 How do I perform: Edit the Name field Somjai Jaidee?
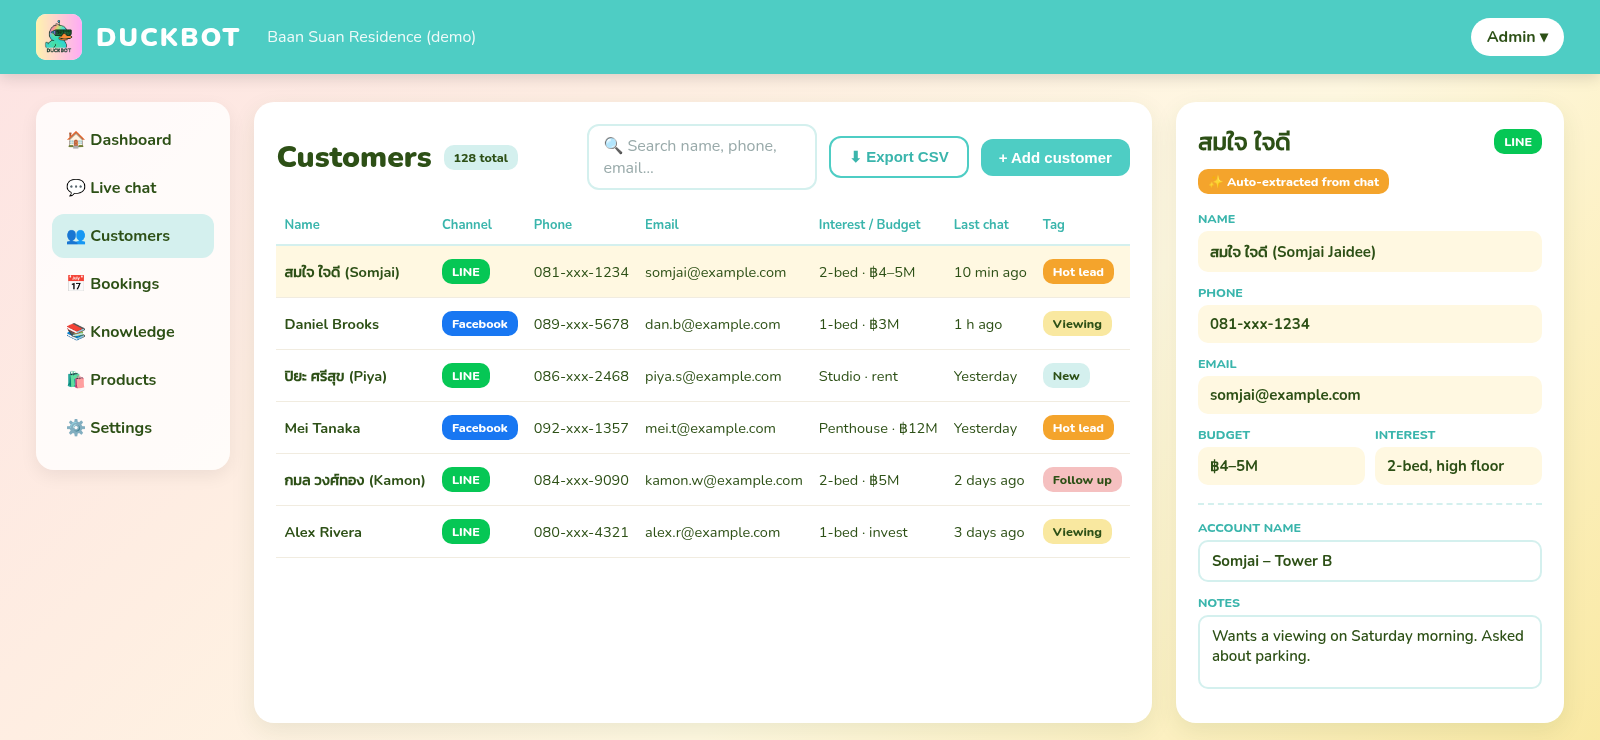click(x=1370, y=252)
